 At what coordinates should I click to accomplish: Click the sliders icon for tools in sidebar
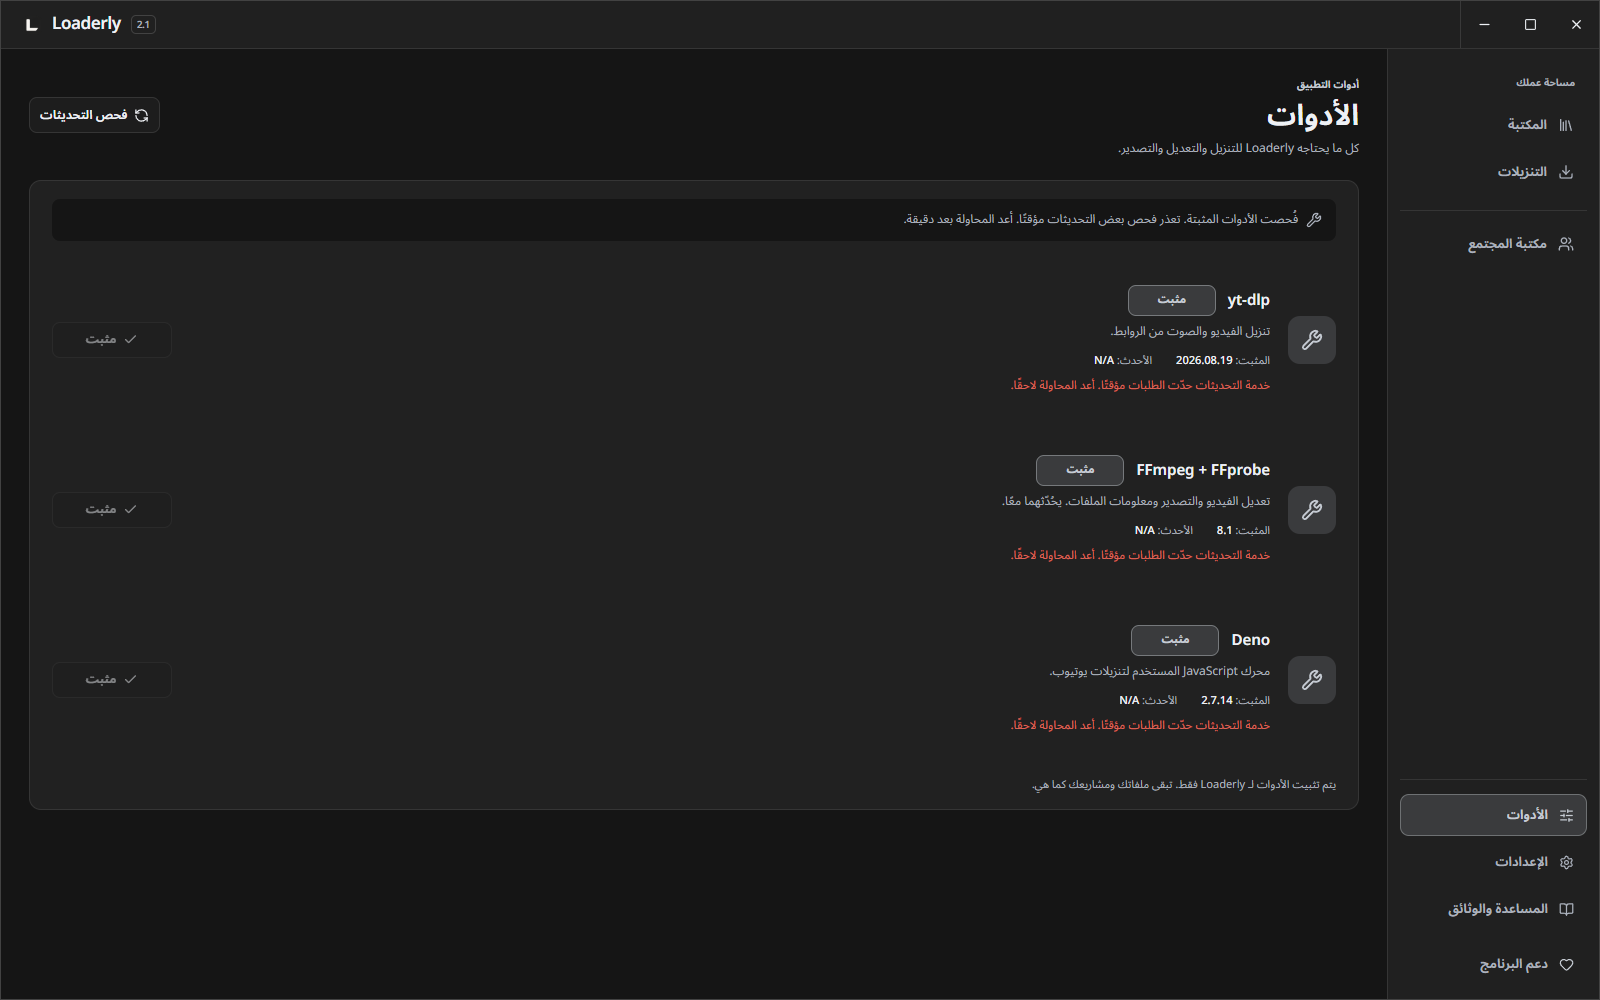1566,815
